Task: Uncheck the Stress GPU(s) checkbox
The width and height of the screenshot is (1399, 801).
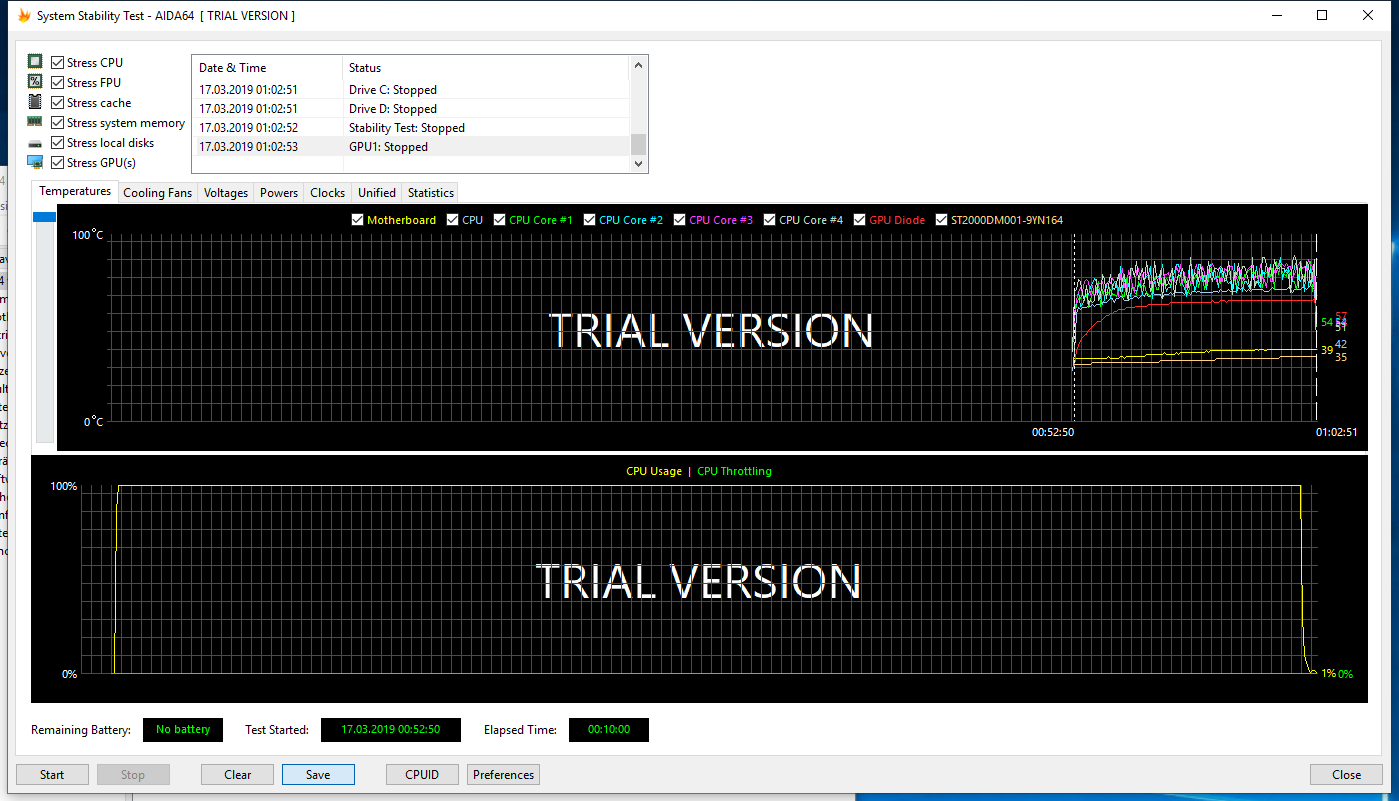Action: tap(57, 162)
